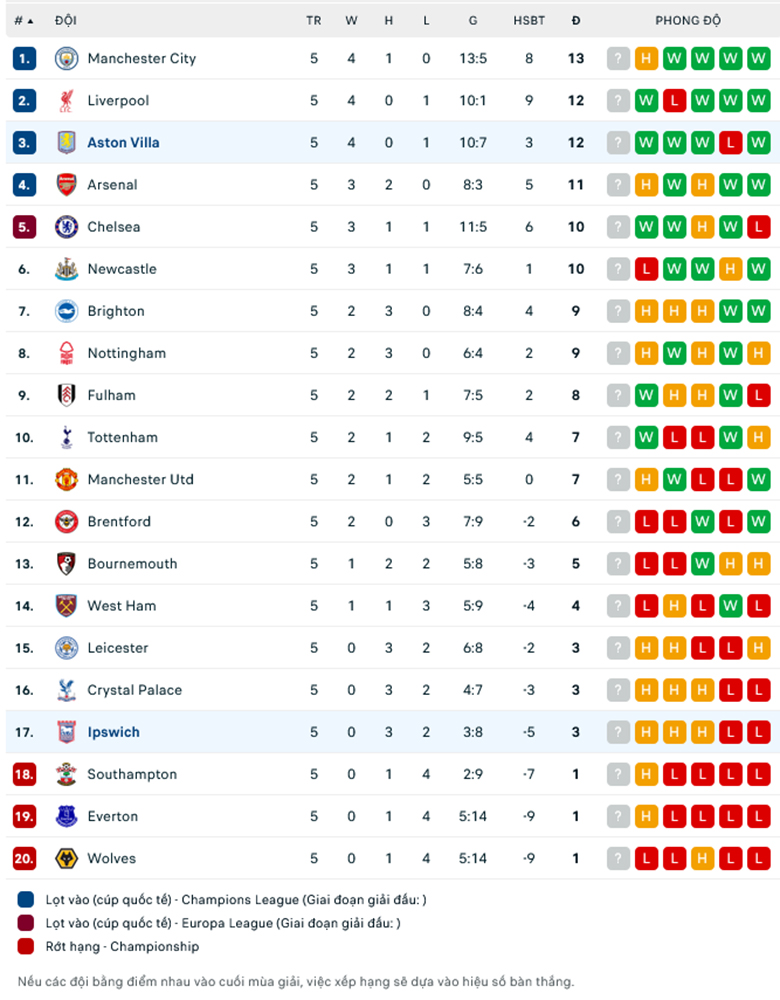Click the Crystal Palace club crest
This screenshot has width=780, height=1000.
point(66,690)
